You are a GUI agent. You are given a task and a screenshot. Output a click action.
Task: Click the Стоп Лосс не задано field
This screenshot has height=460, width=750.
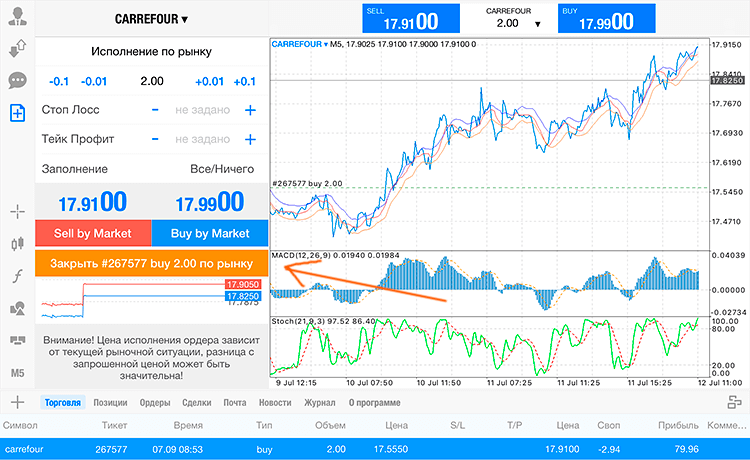pyautogui.click(x=202, y=110)
